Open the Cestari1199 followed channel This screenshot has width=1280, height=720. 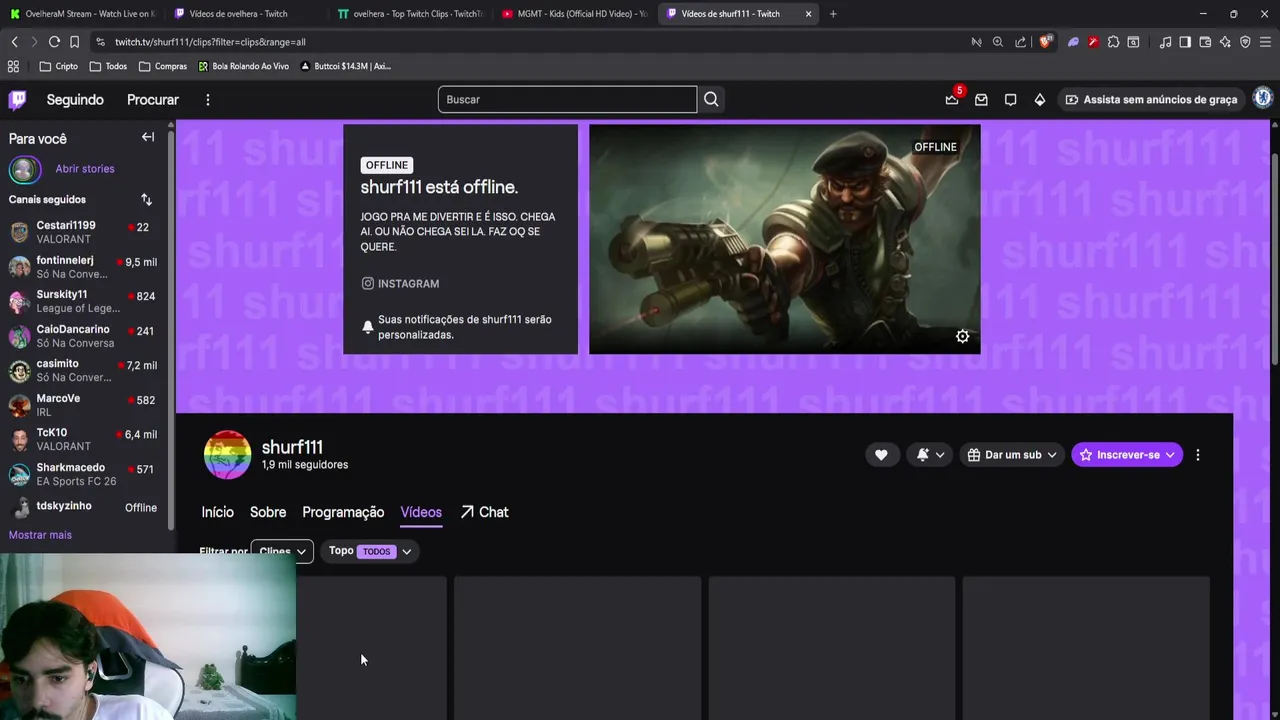[x=84, y=232]
